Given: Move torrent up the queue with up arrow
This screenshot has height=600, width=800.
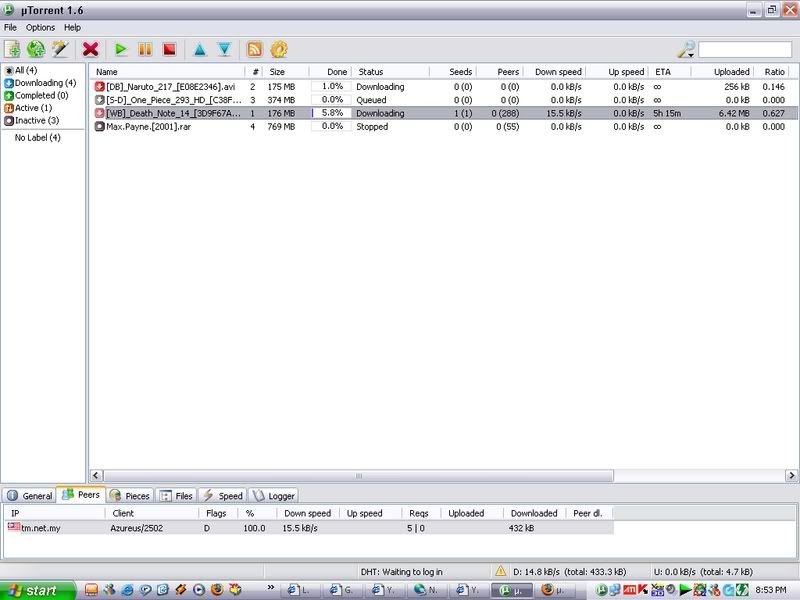Looking at the screenshot, I should 200,49.
